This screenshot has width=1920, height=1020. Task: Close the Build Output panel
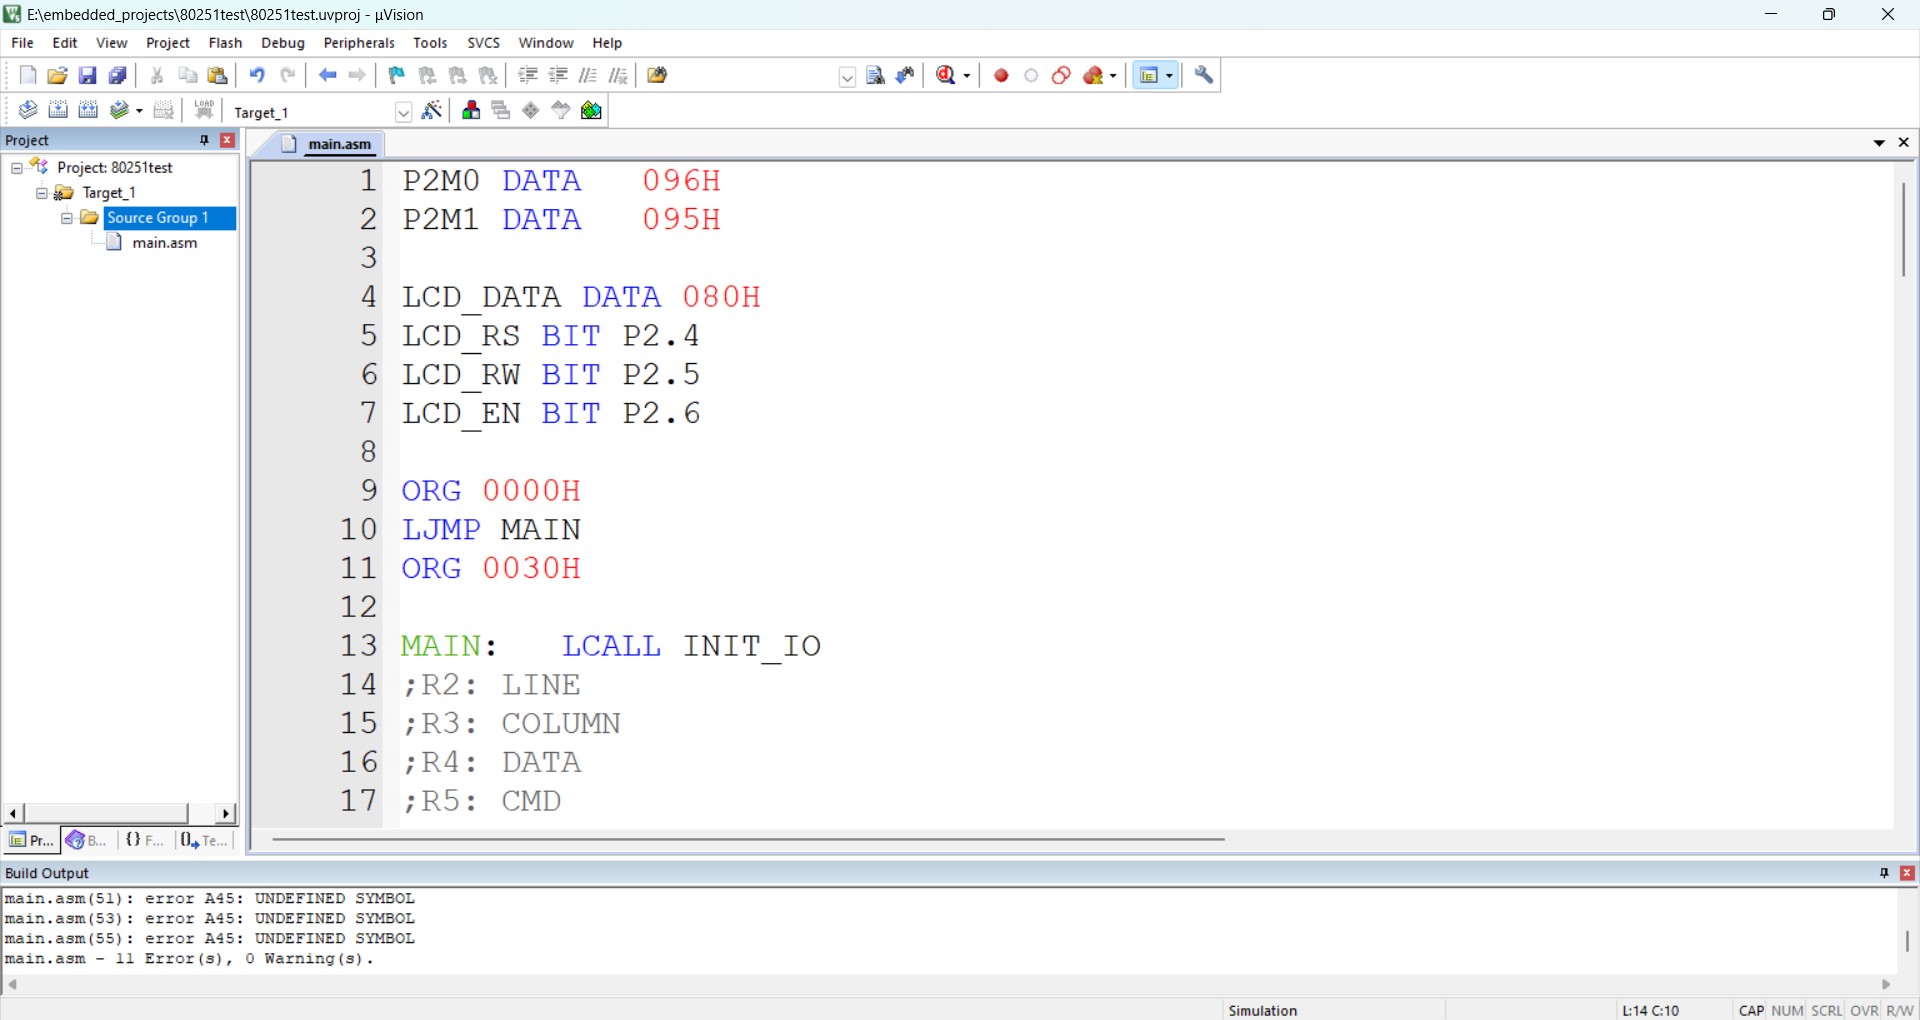[x=1907, y=873]
